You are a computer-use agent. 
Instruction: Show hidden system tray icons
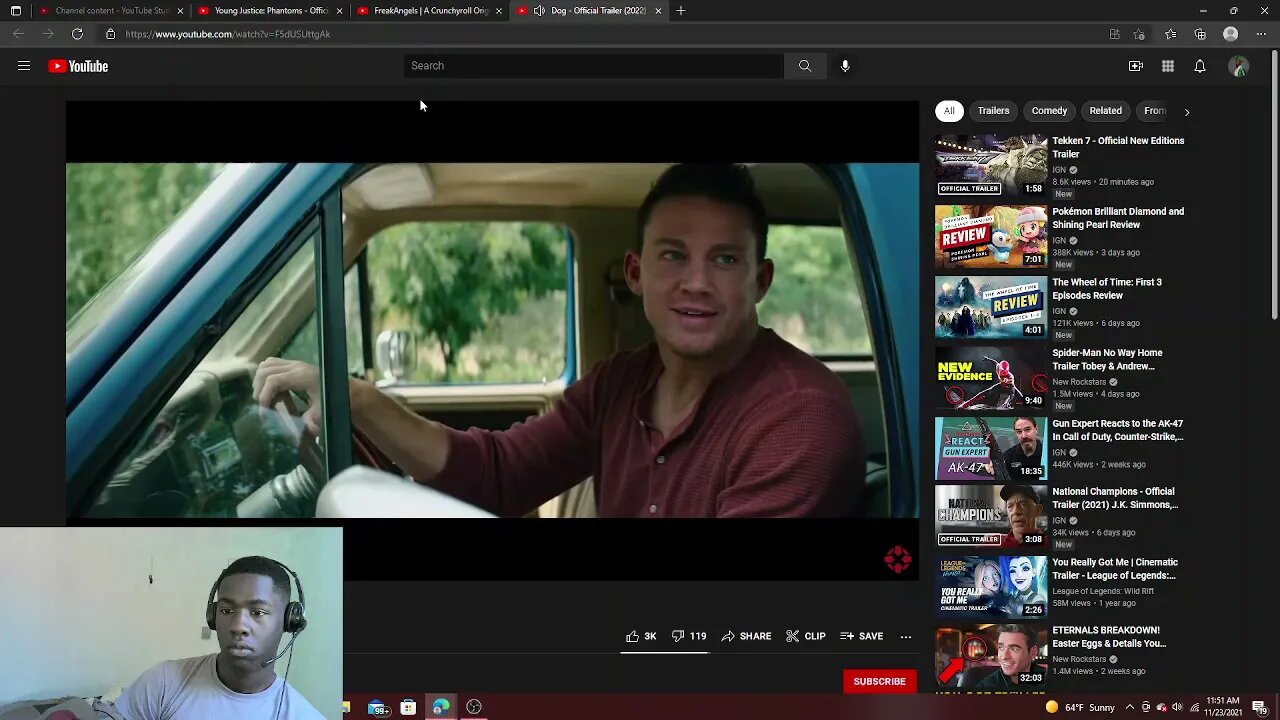pyautogui.click(x=1130, y=708)
